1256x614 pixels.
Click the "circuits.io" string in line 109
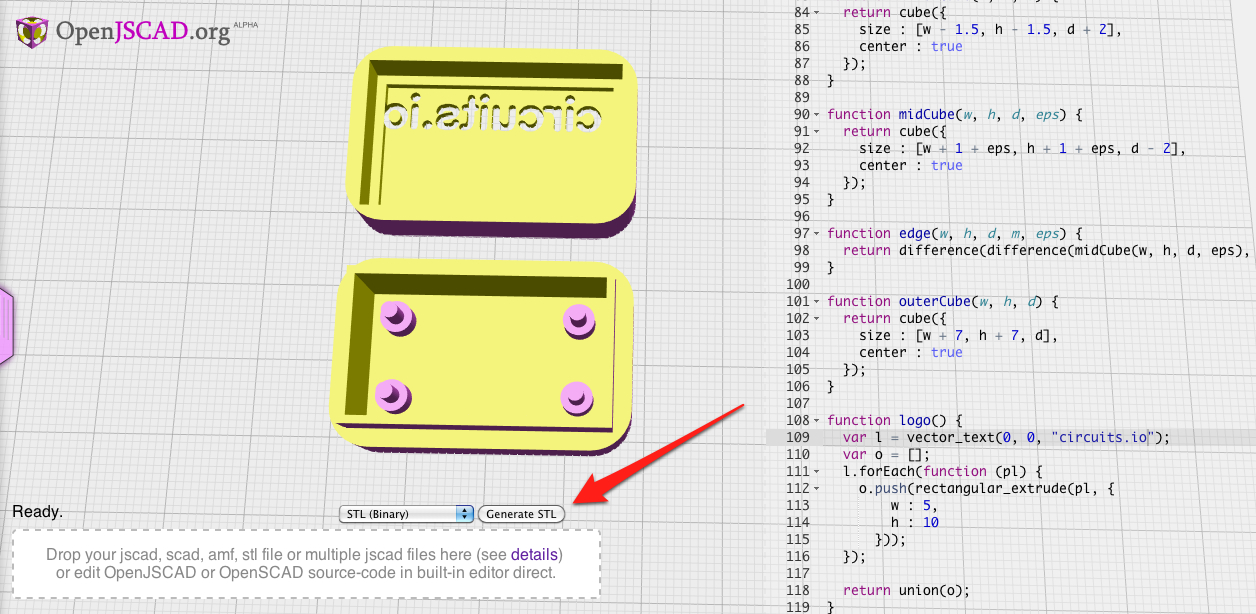click(x=1101, y=437)
